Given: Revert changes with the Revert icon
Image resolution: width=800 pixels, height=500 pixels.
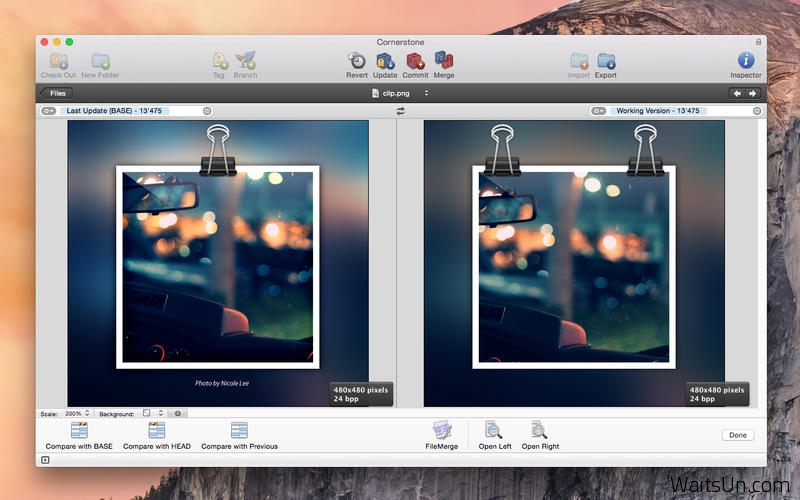Looking at the screenshot, I should click(357, 61).
